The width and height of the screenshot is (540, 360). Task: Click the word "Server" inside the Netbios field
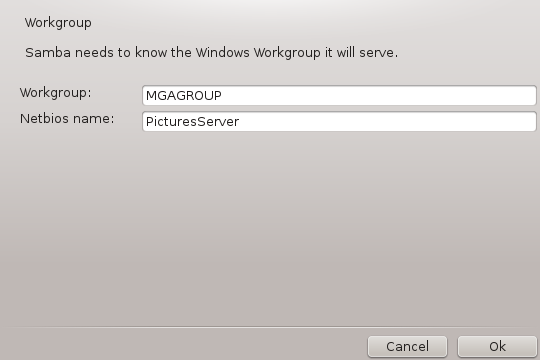click(218, 122)
